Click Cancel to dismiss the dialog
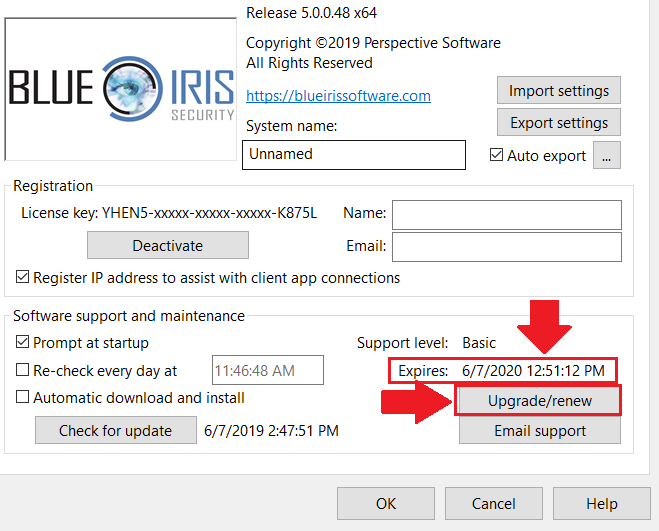Image resolution: width=659 pixels, height=531 pixels. click(x=494, y=504)
